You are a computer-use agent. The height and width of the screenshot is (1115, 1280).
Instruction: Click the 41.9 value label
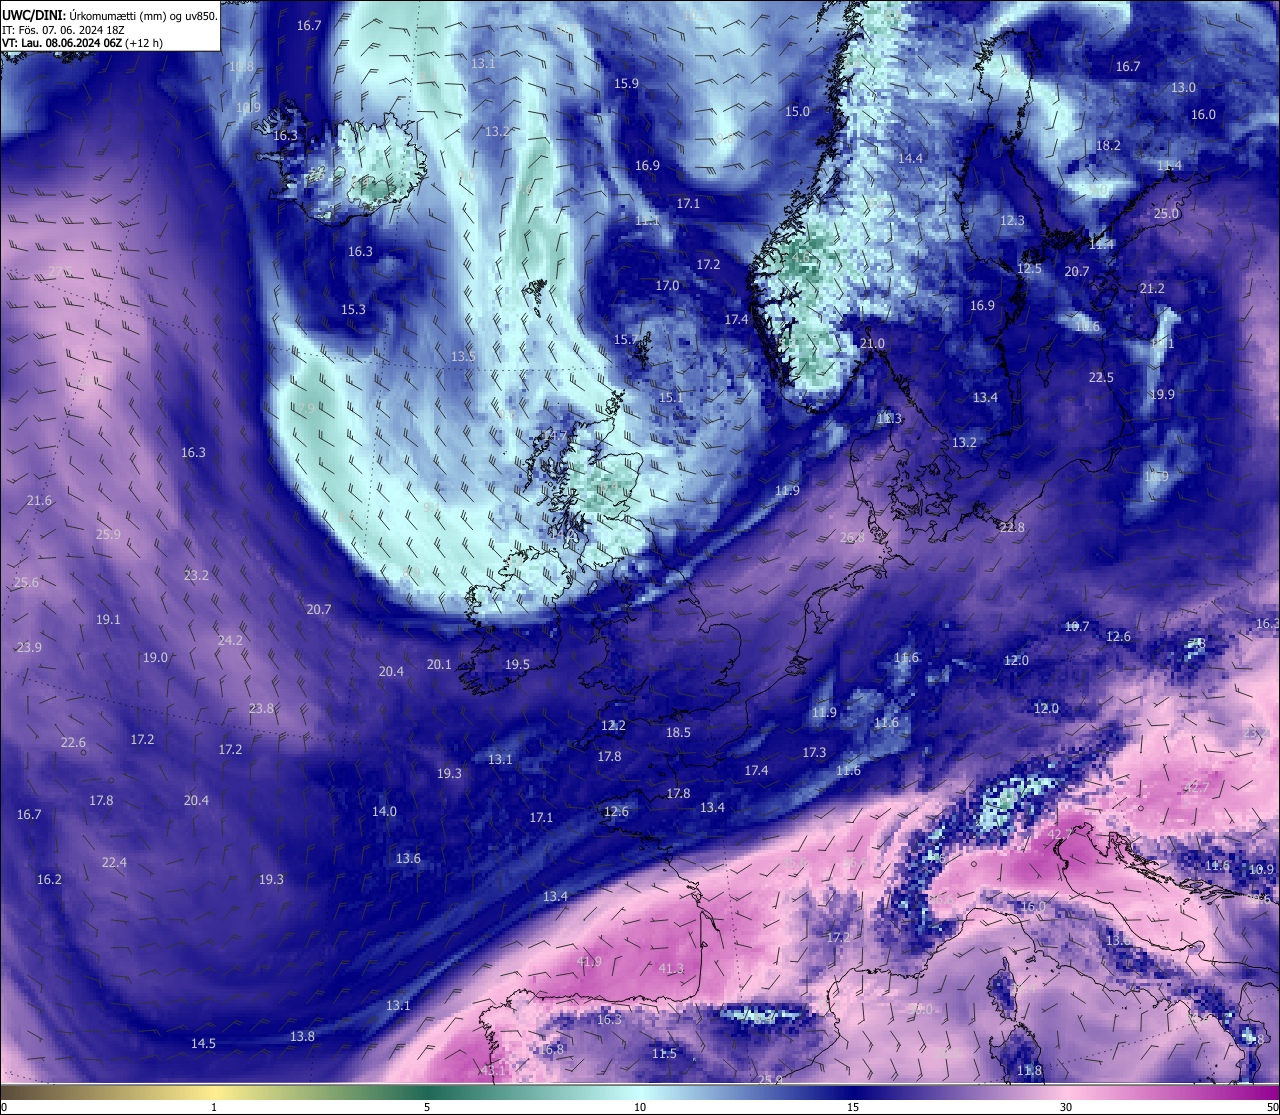click(590, 963)
